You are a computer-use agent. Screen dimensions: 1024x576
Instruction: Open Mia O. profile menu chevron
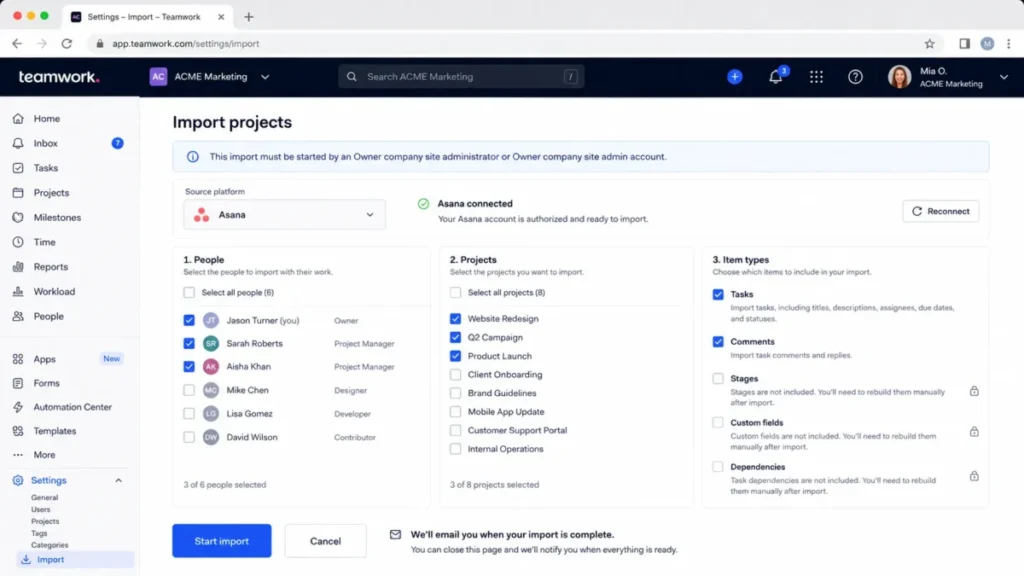[x=1004, y=77]
